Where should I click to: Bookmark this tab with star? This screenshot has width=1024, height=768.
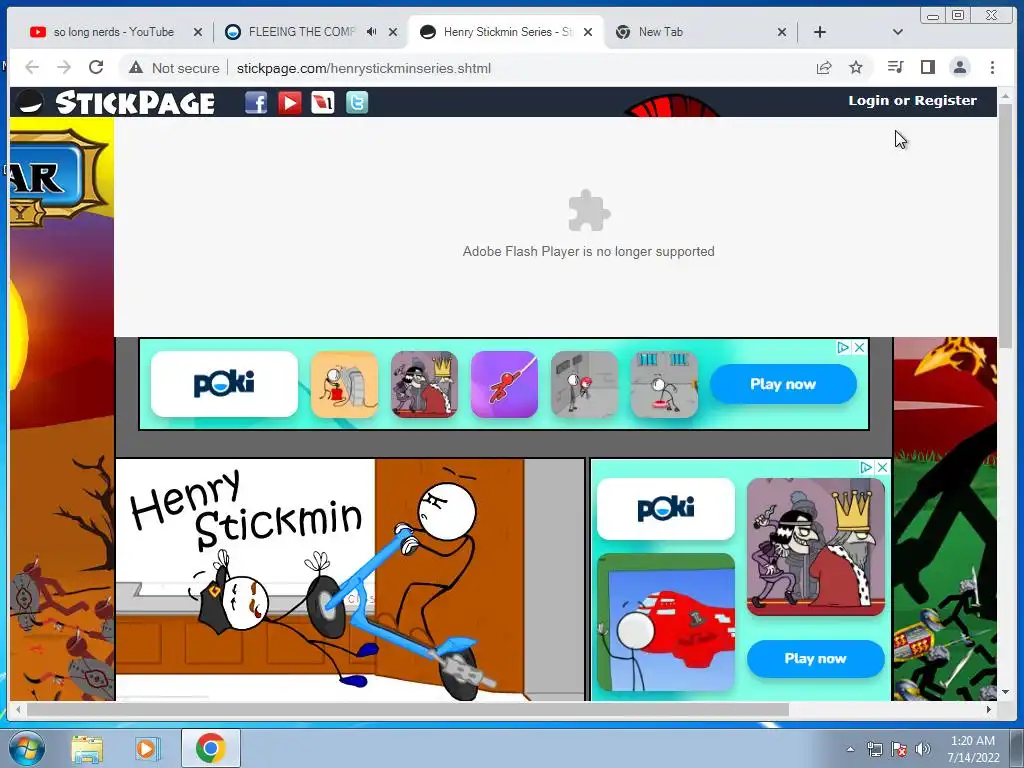856,67
